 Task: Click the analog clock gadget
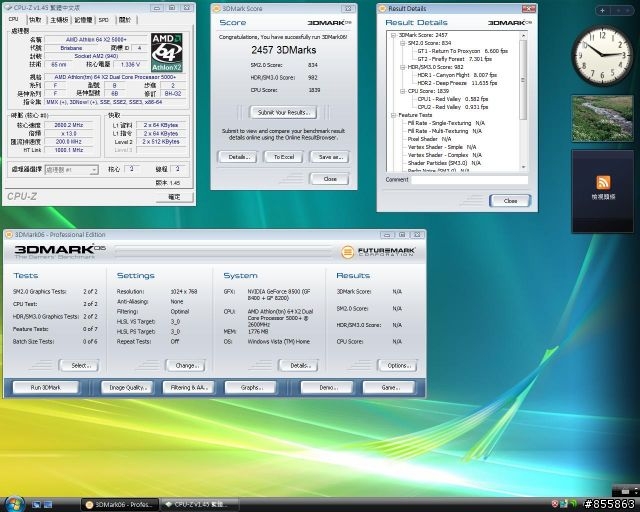coord(602,55)
